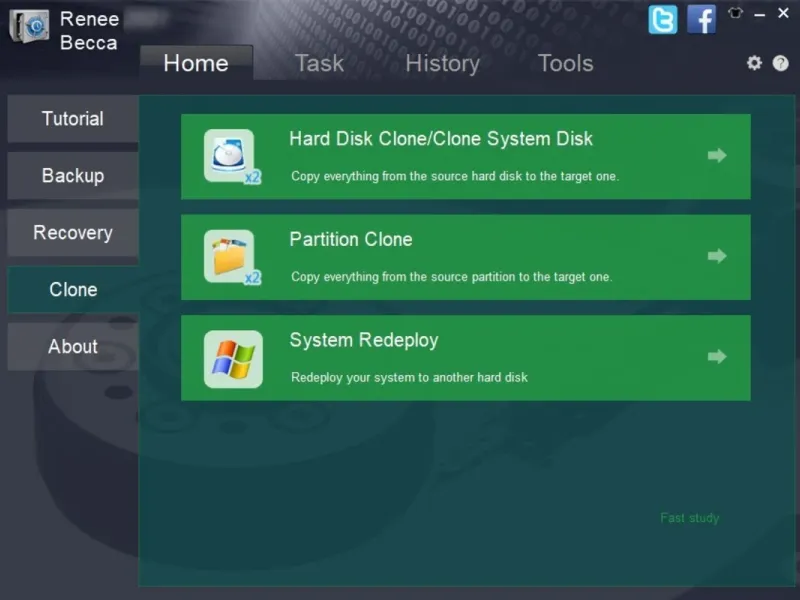Switch to the Task tab
Screen dimensions: 800x600
[x=319, y=63]
